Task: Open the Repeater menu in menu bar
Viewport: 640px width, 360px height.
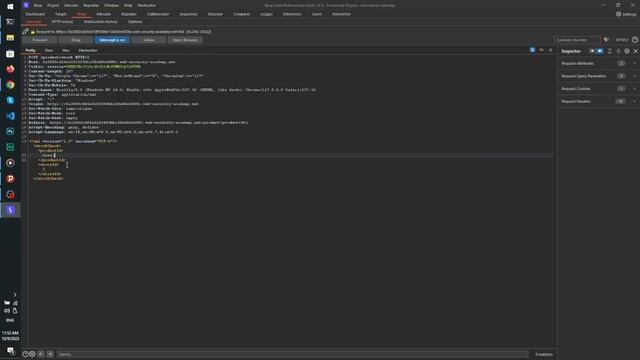Action: (91, 5)
